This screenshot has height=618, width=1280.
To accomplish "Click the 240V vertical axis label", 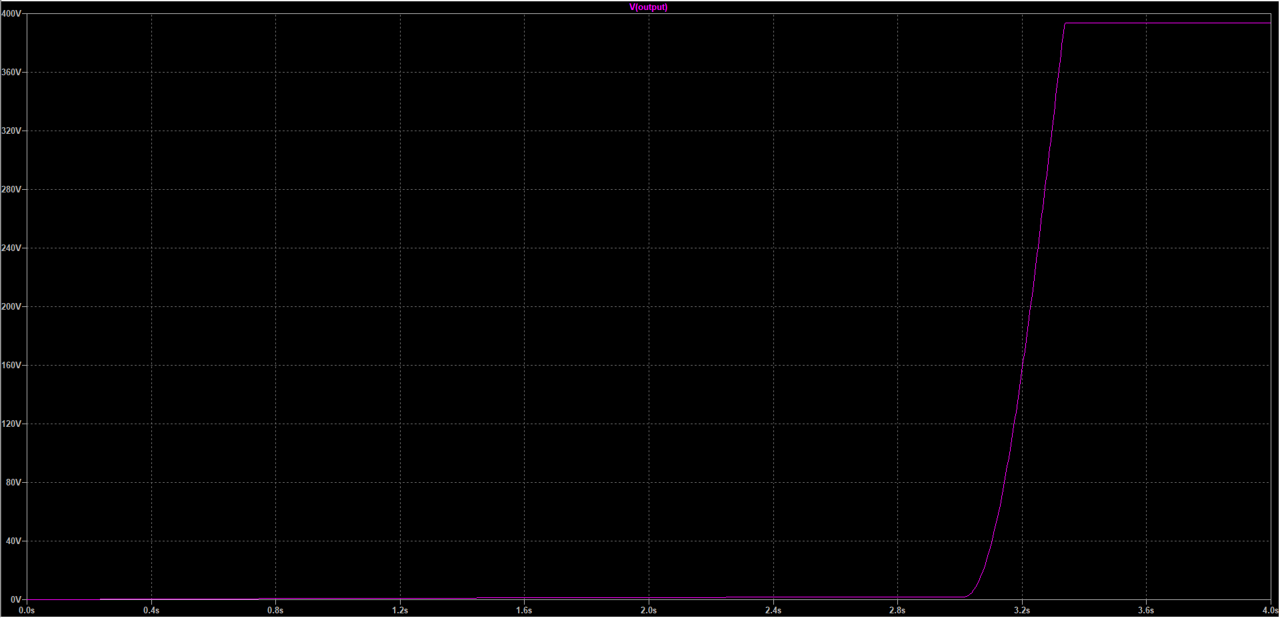I will coord(12,248).
